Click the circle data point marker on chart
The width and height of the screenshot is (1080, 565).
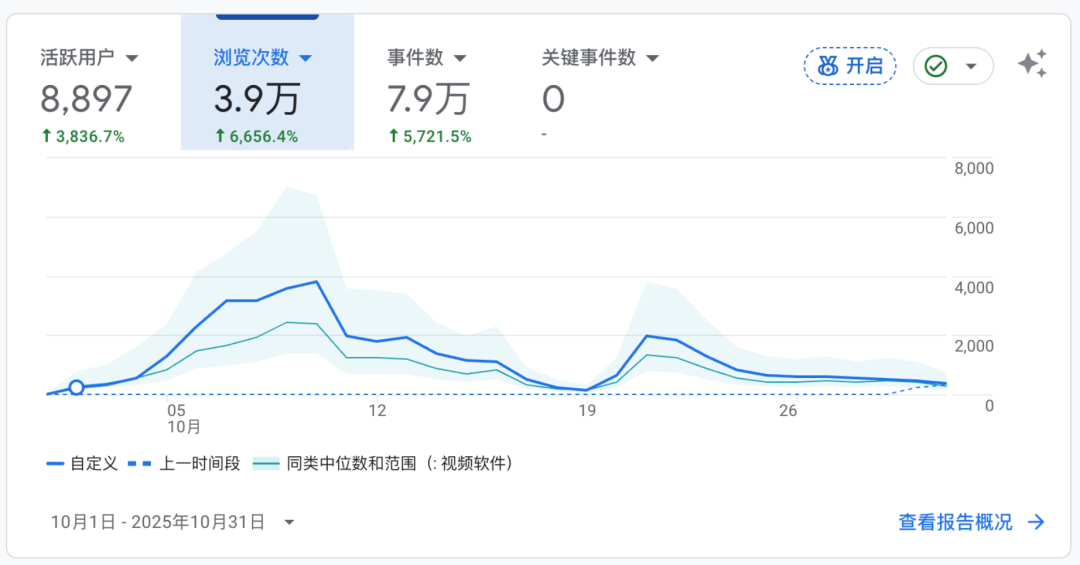(x=76, y=388)
